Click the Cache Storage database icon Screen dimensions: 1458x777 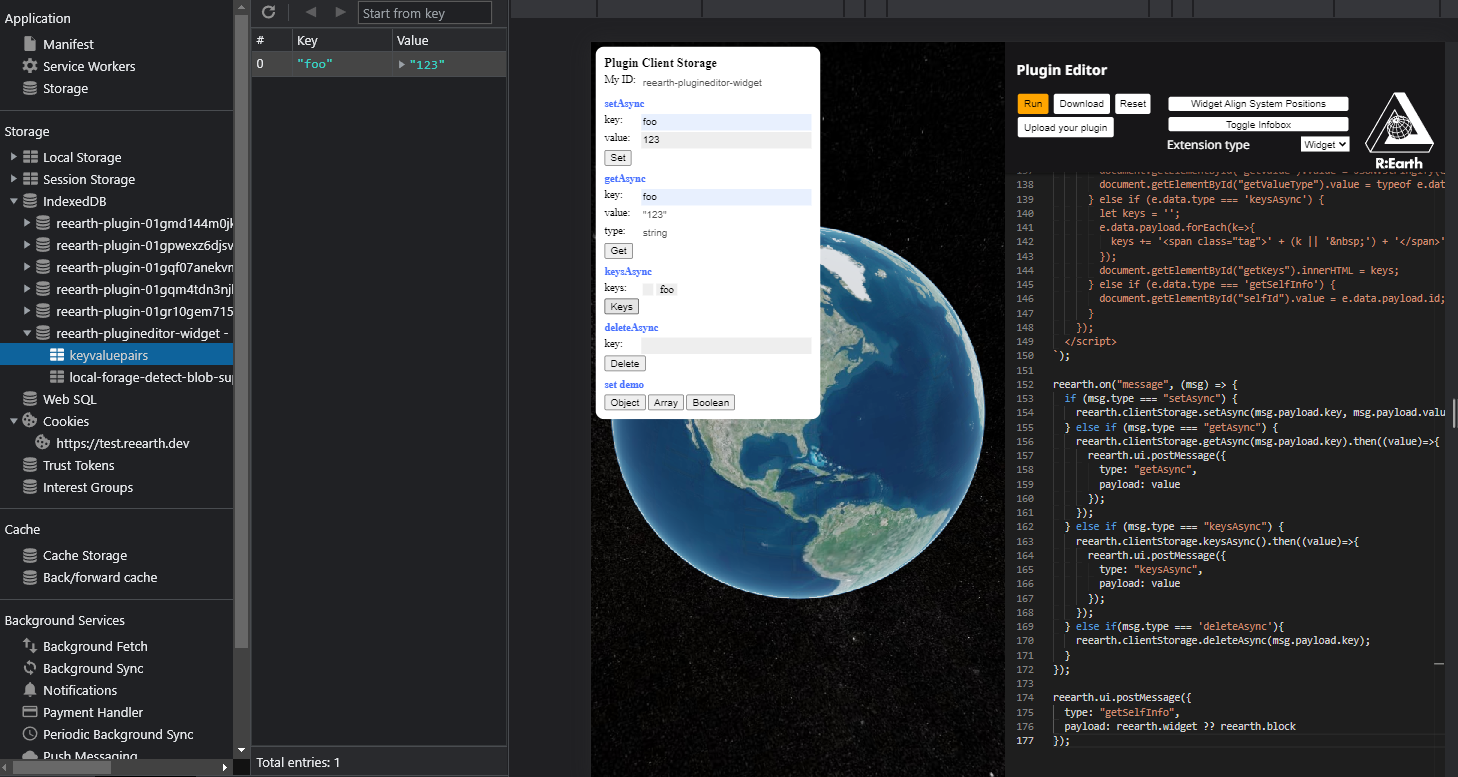click(x=30, y=555)
